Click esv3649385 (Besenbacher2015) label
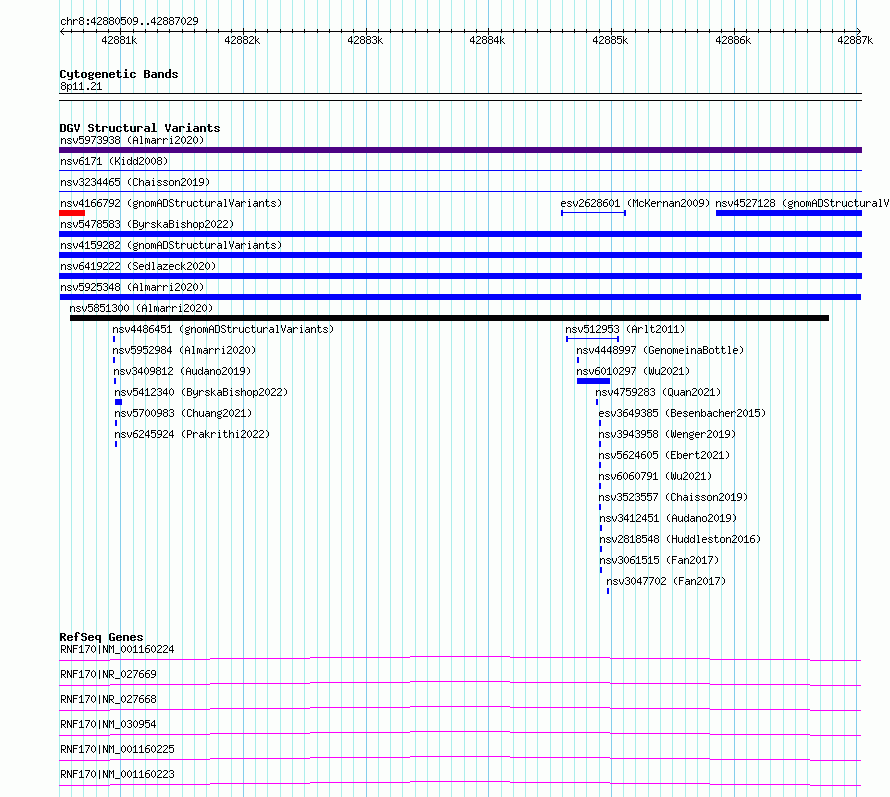 tap(682, 413)
